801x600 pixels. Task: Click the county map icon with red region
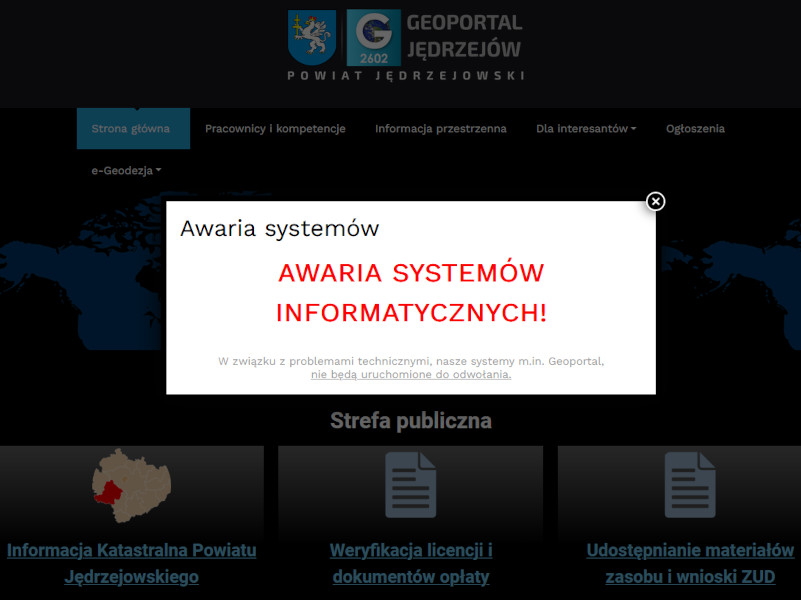coord(131,486)
